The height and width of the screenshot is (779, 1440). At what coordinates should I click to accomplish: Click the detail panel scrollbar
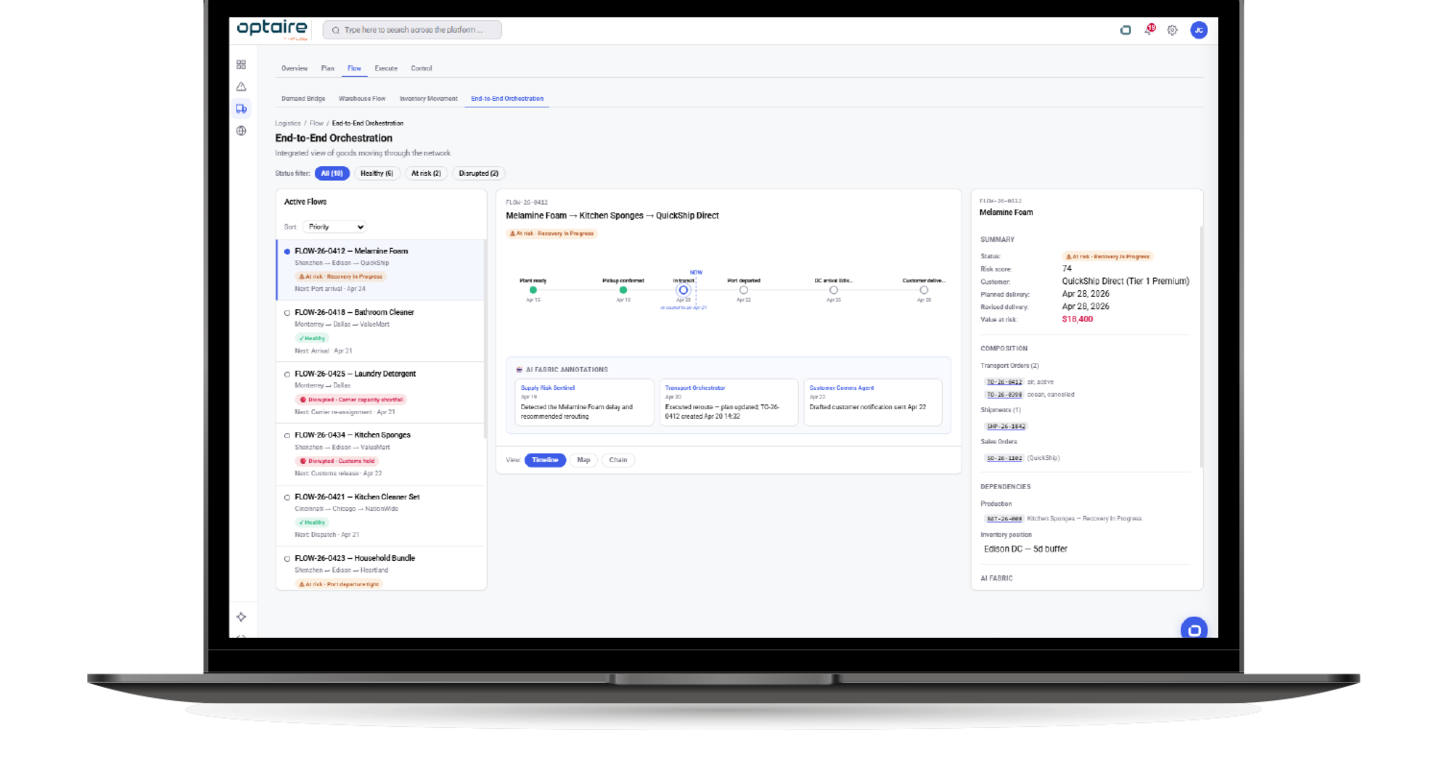[x=1201, y=348]
